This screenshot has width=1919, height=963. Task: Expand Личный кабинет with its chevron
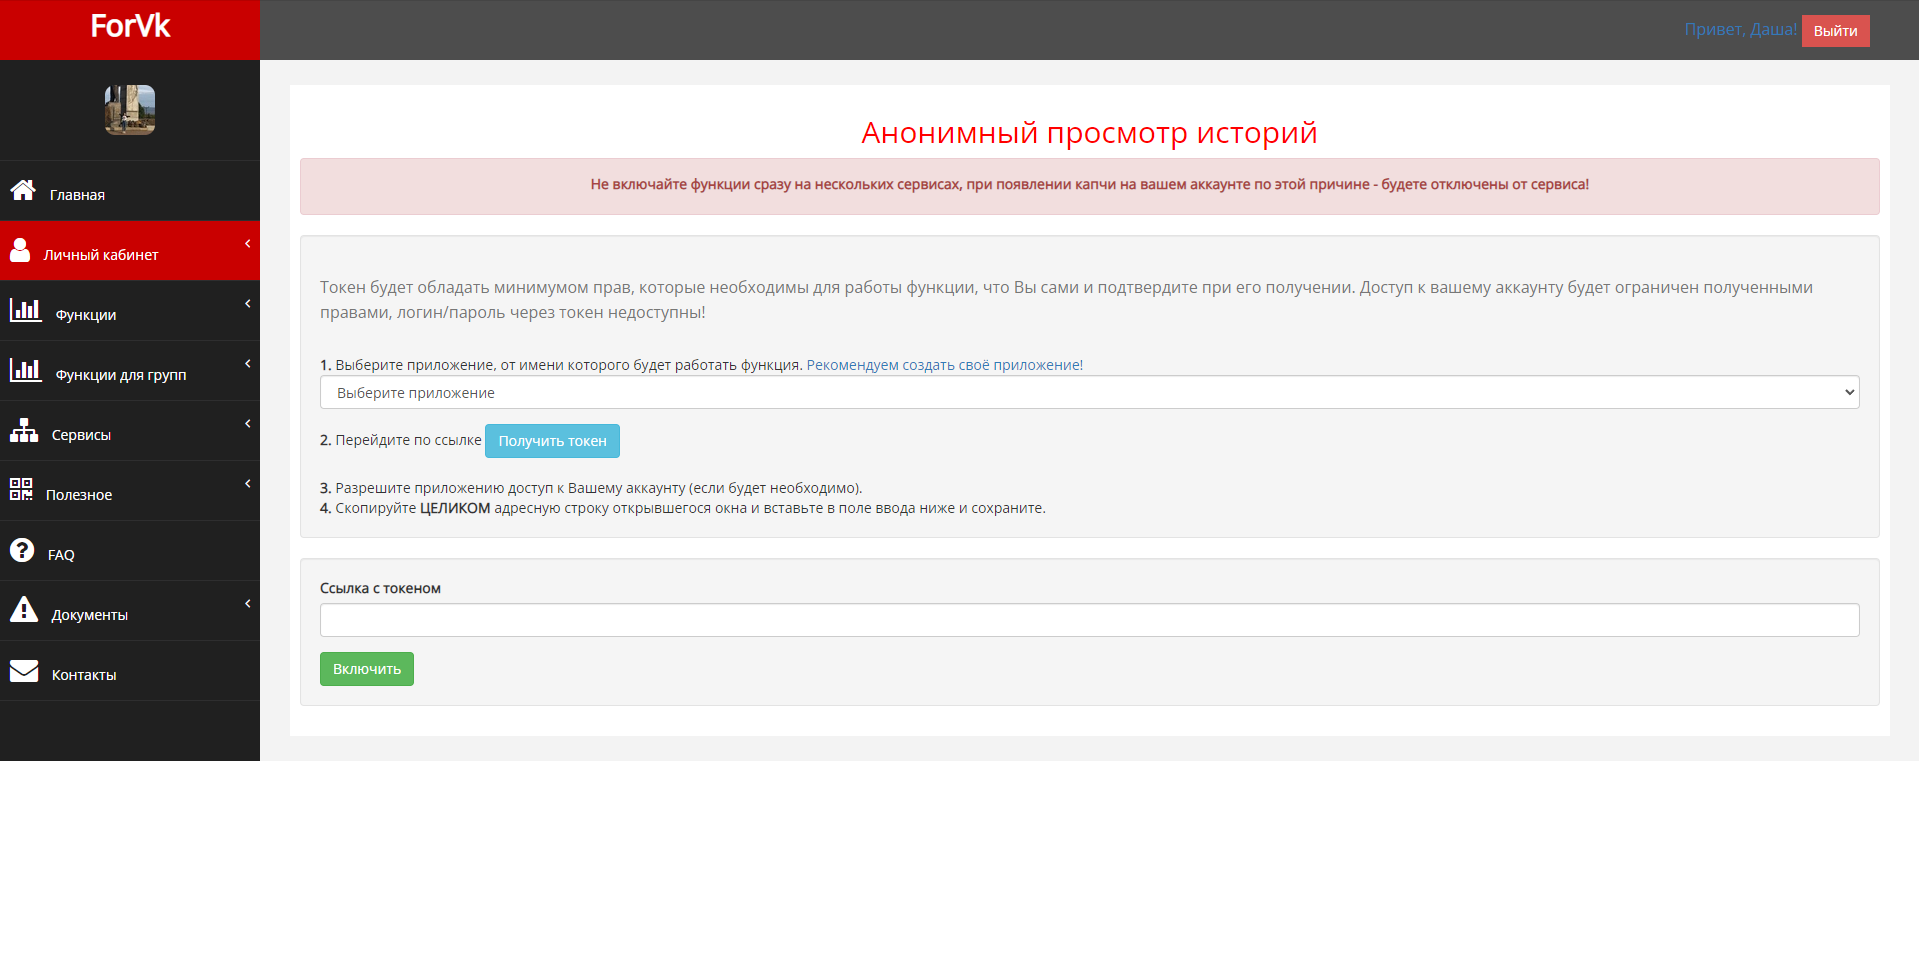point(247,244)
